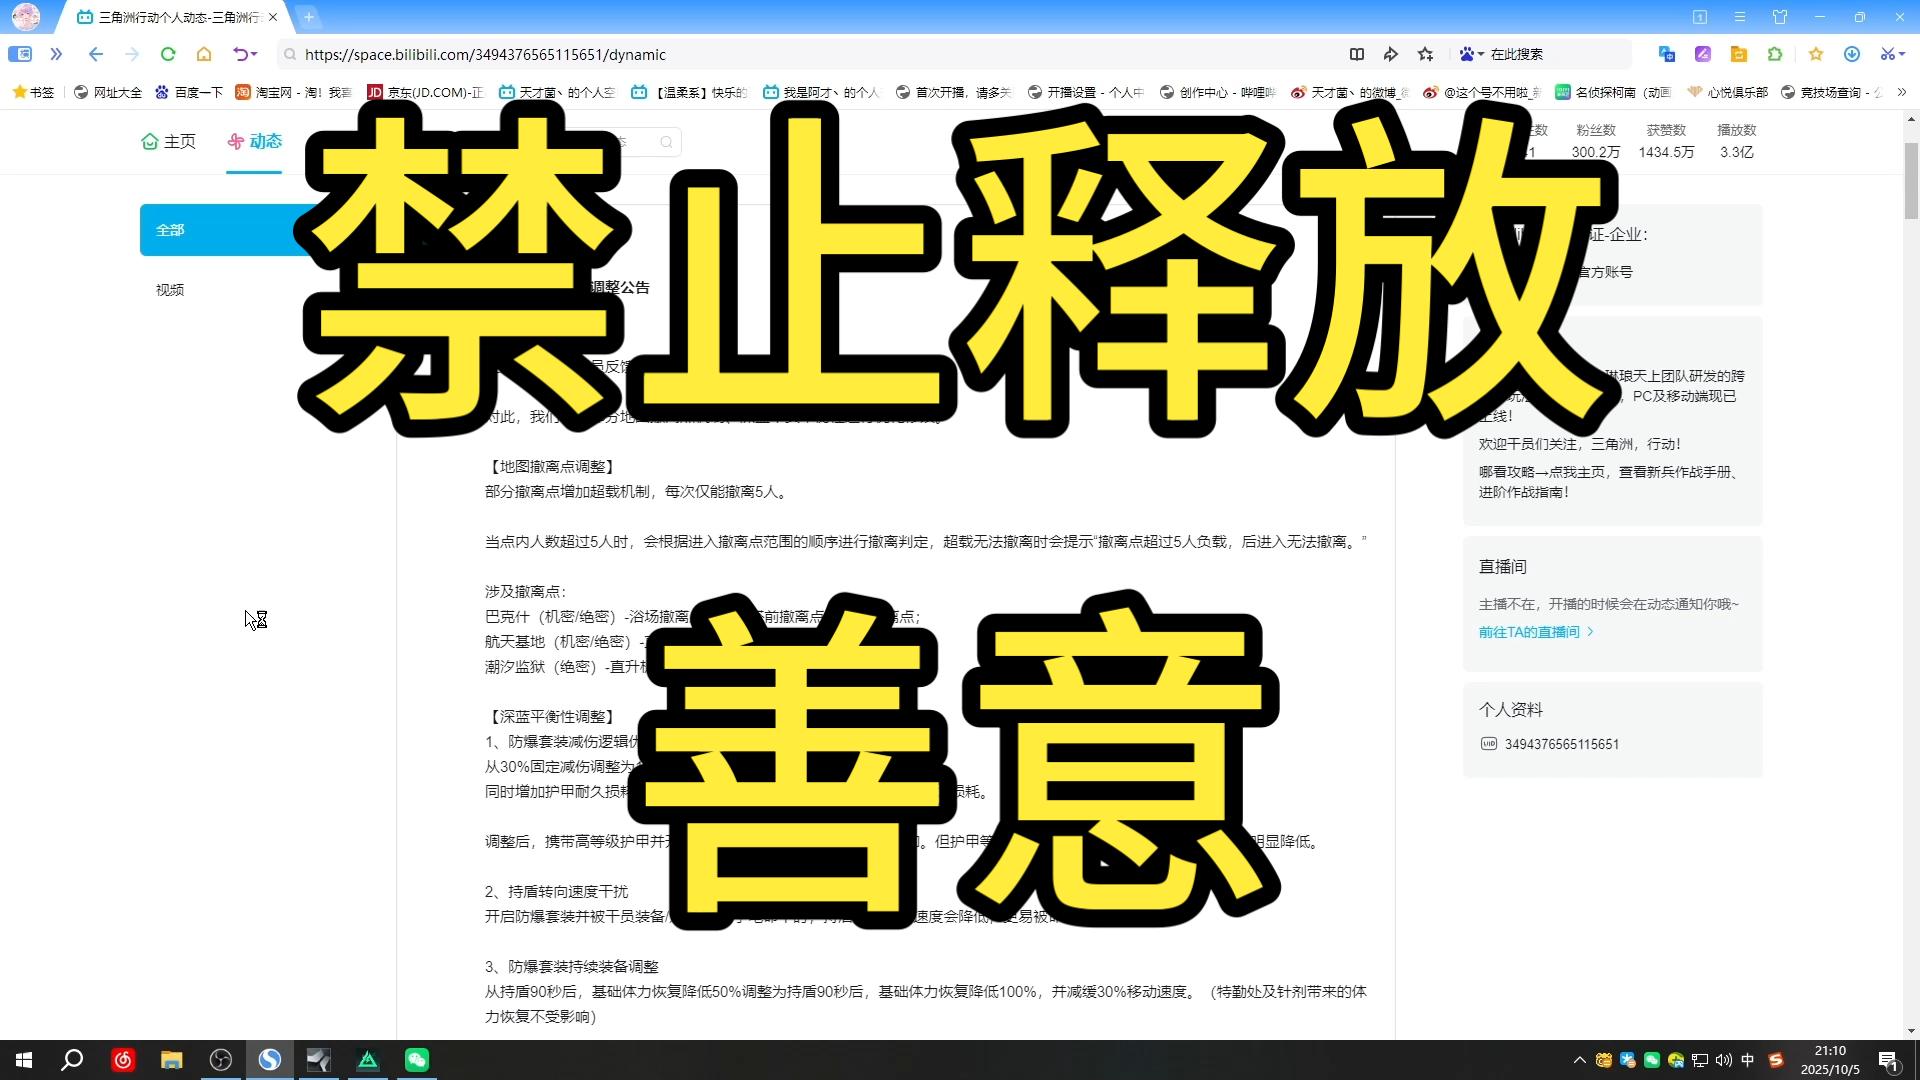Open WeChat from the taskbar
The width and height of the screenshot is (1920, 1080).
(x=417, y=1060)
